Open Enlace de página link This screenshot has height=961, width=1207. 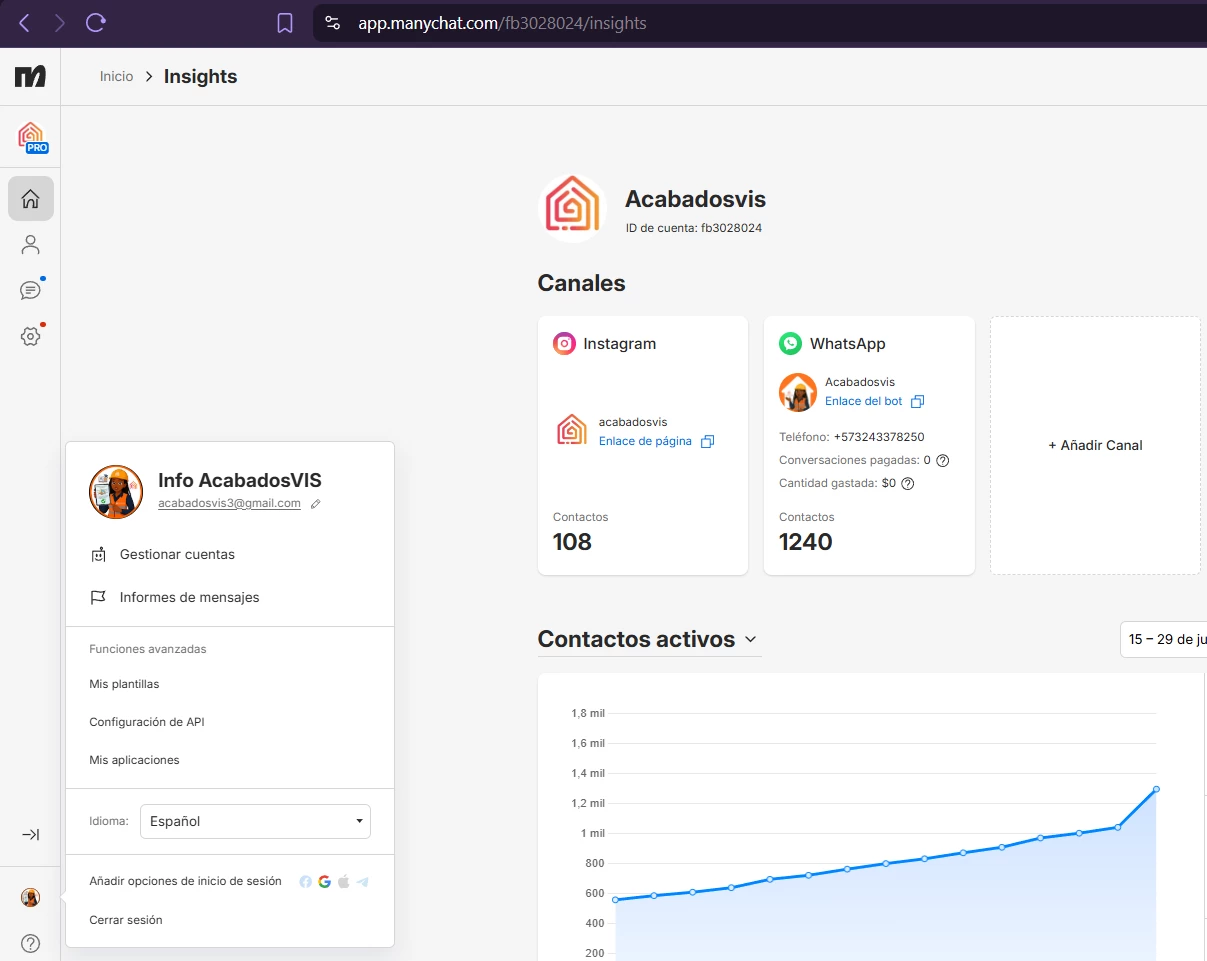(x=645, y=441)
